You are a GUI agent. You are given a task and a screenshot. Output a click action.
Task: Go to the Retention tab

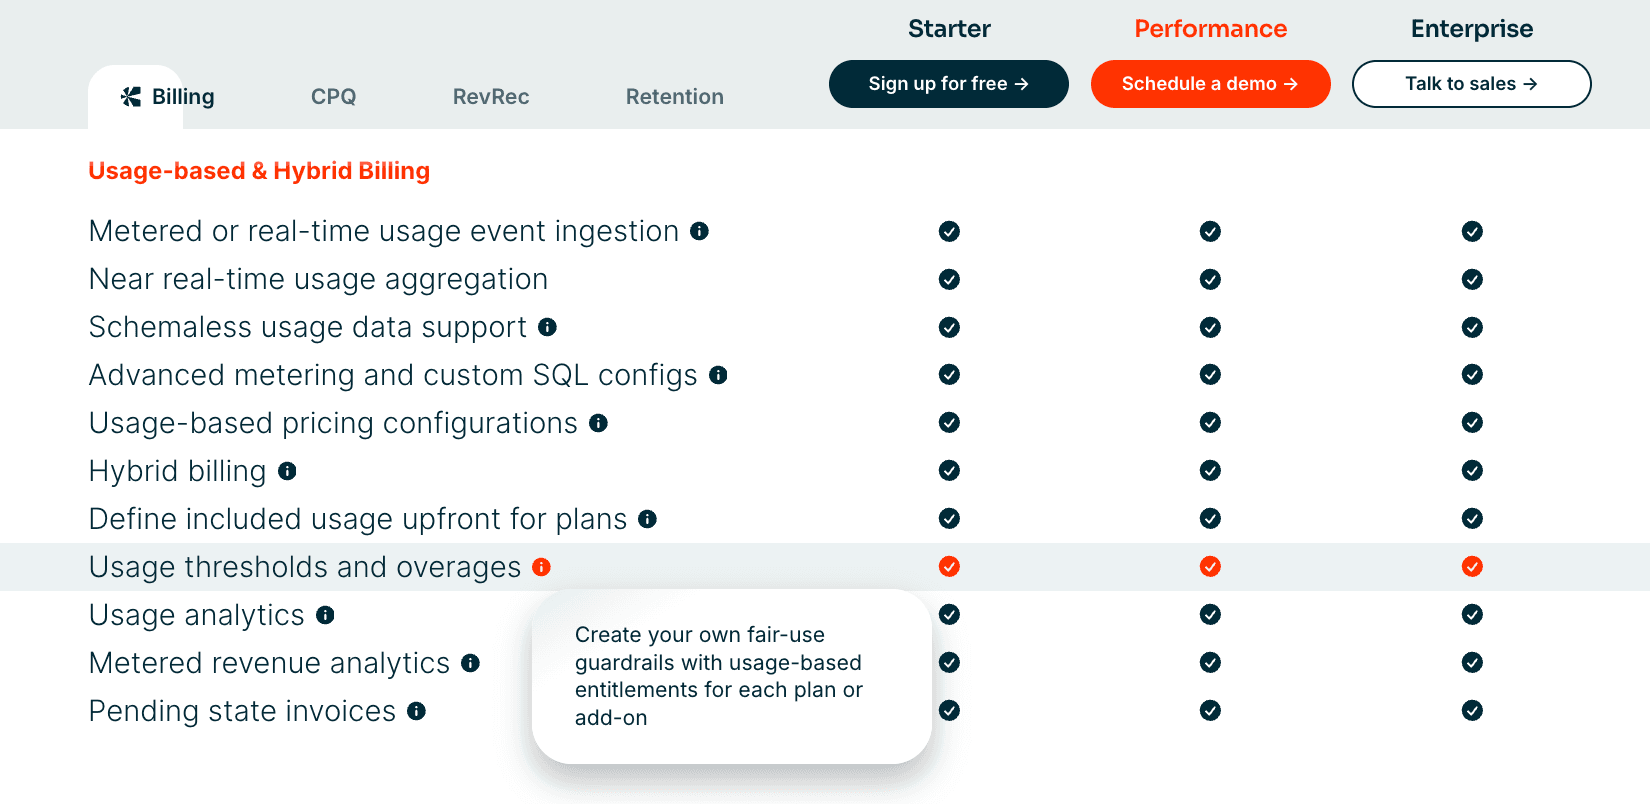click(674, 97)
